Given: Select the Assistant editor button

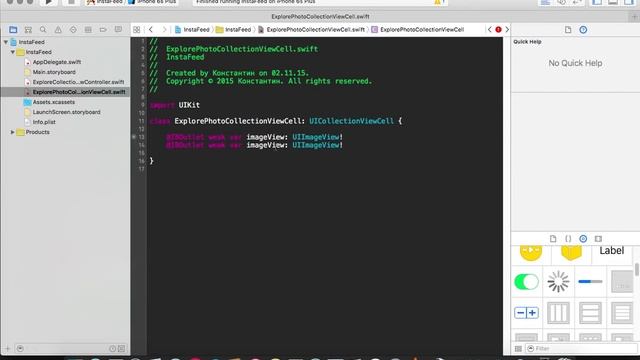Looking at the screenshot, I should 561,2.
